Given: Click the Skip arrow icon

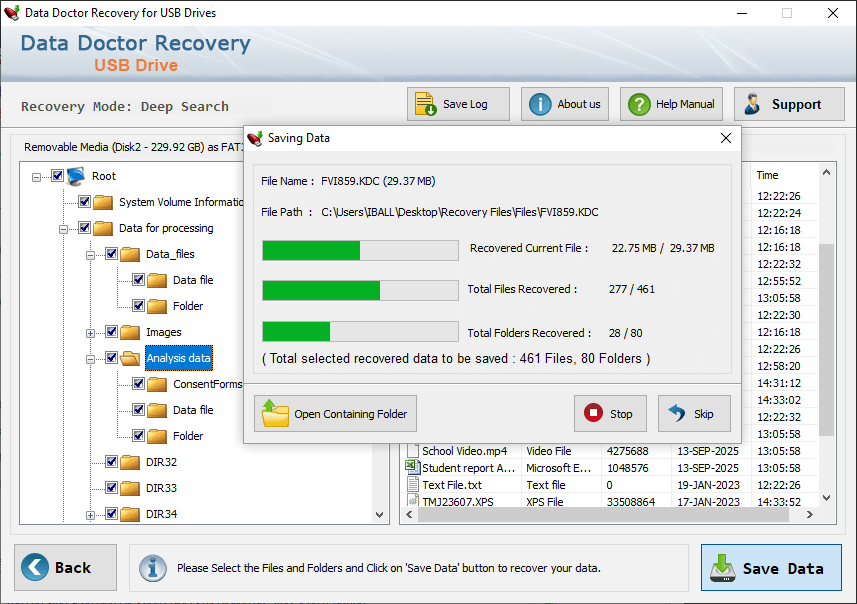Looking at the screenshot, I should pos(677,413).
